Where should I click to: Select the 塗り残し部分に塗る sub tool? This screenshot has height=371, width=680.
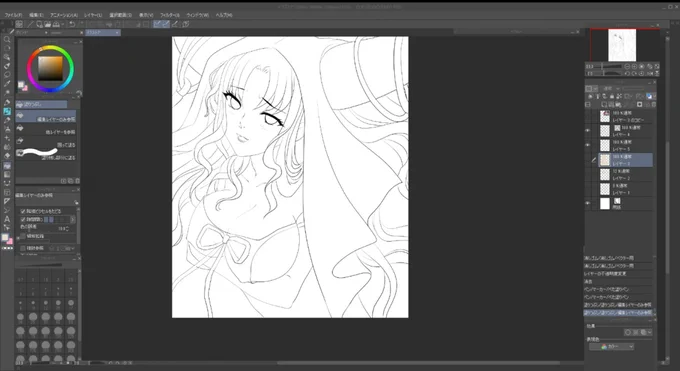pos(46,154)
